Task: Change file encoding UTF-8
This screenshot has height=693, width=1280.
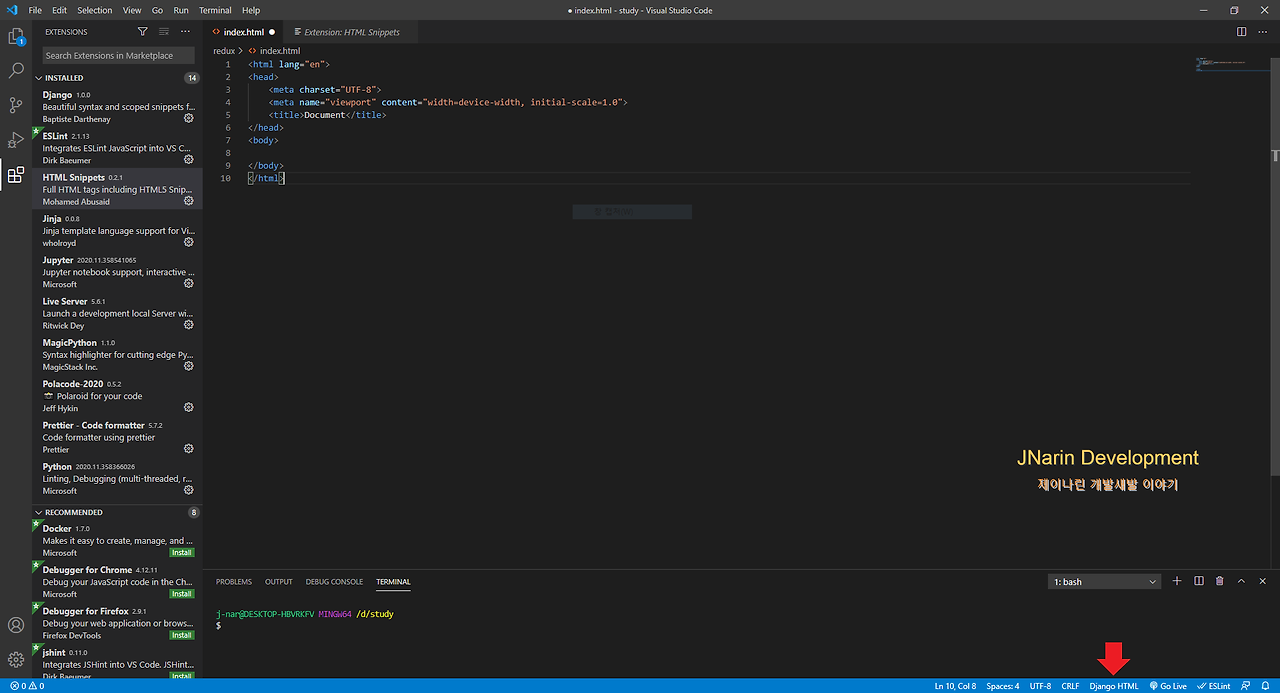Action: tap(1040, 686)
